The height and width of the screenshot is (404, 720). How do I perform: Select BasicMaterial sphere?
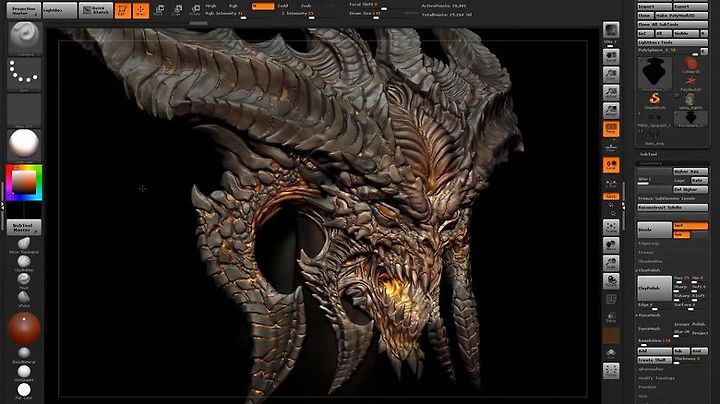(x=24, y=354)
